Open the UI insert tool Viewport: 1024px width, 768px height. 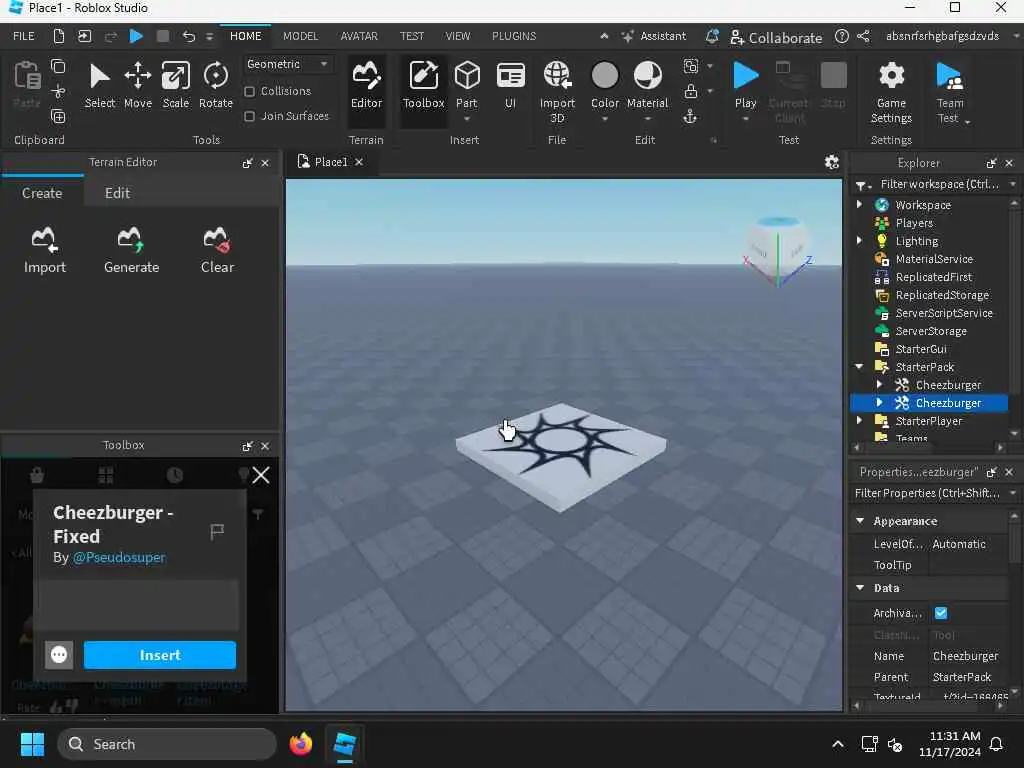coord(510,86)
